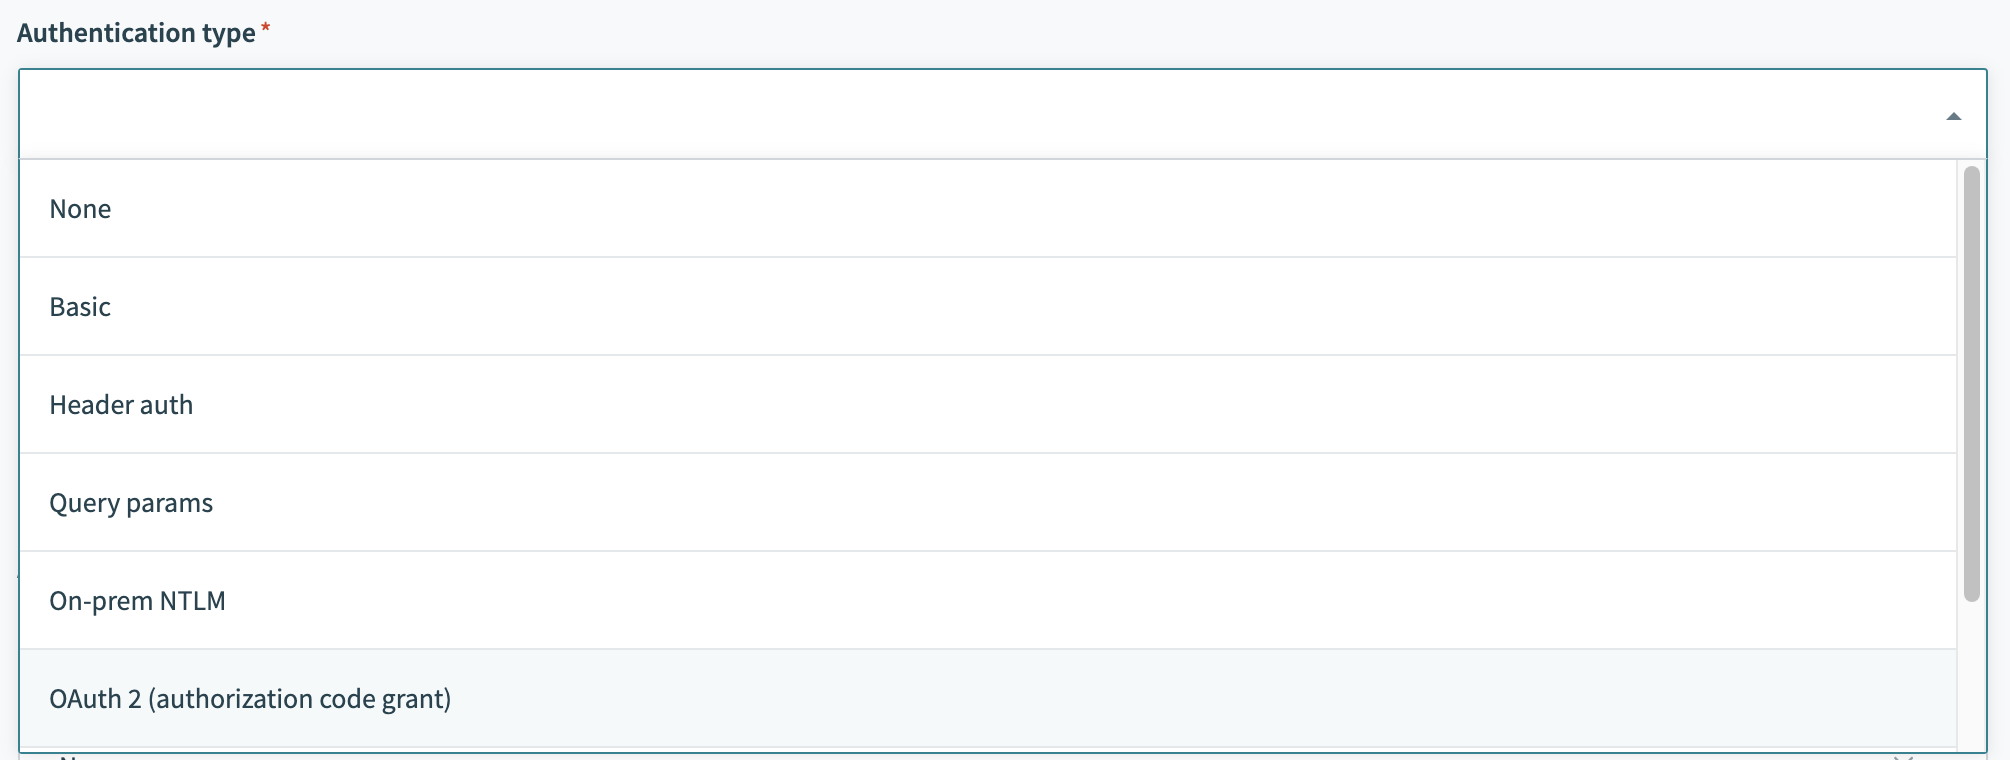Click the dropdown list scrollbar thumb

pyautogui.click(x=1971, y=384)
